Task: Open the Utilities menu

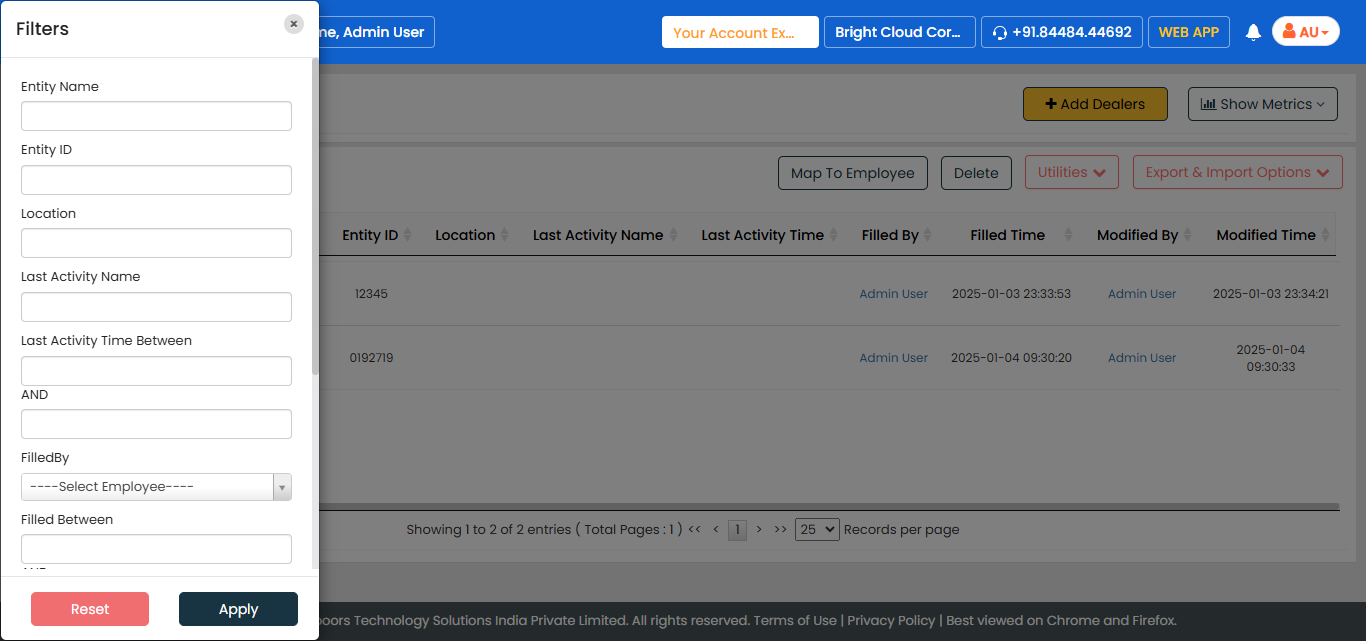Action: click(1071, 172)
